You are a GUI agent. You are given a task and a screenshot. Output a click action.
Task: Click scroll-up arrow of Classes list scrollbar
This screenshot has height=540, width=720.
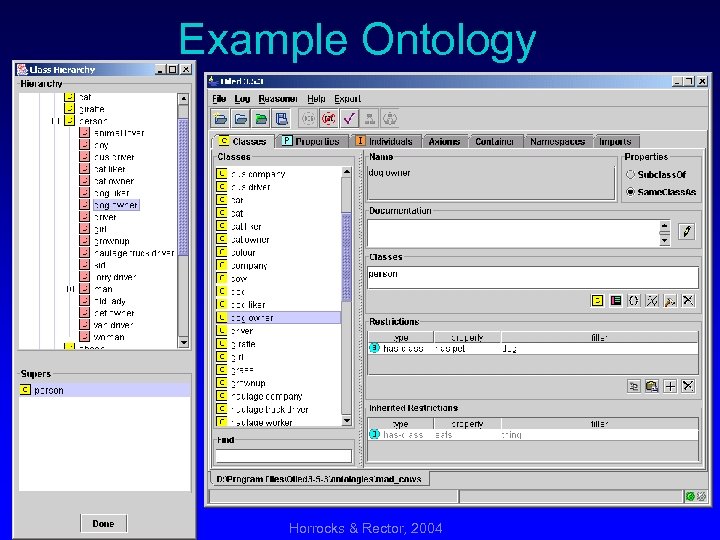pos(347,172)
